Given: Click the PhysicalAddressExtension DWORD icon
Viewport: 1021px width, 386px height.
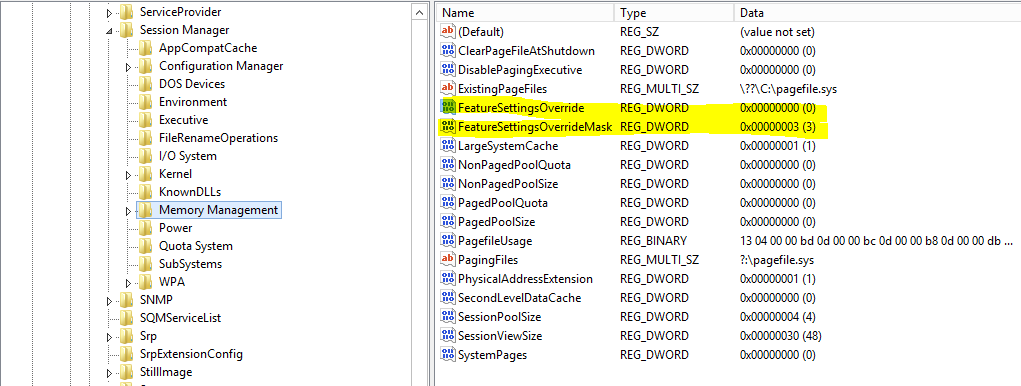Looking at the screenshot, I should point(448,279).
